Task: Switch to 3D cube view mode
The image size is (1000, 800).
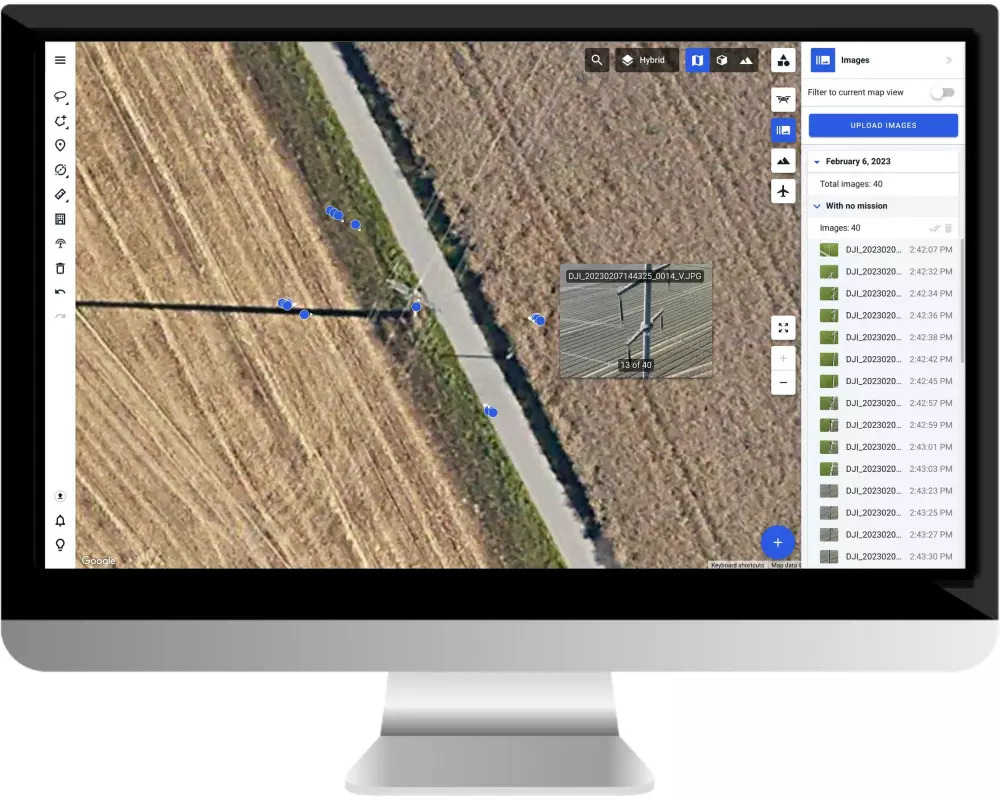Action: (x=721, y=60)
